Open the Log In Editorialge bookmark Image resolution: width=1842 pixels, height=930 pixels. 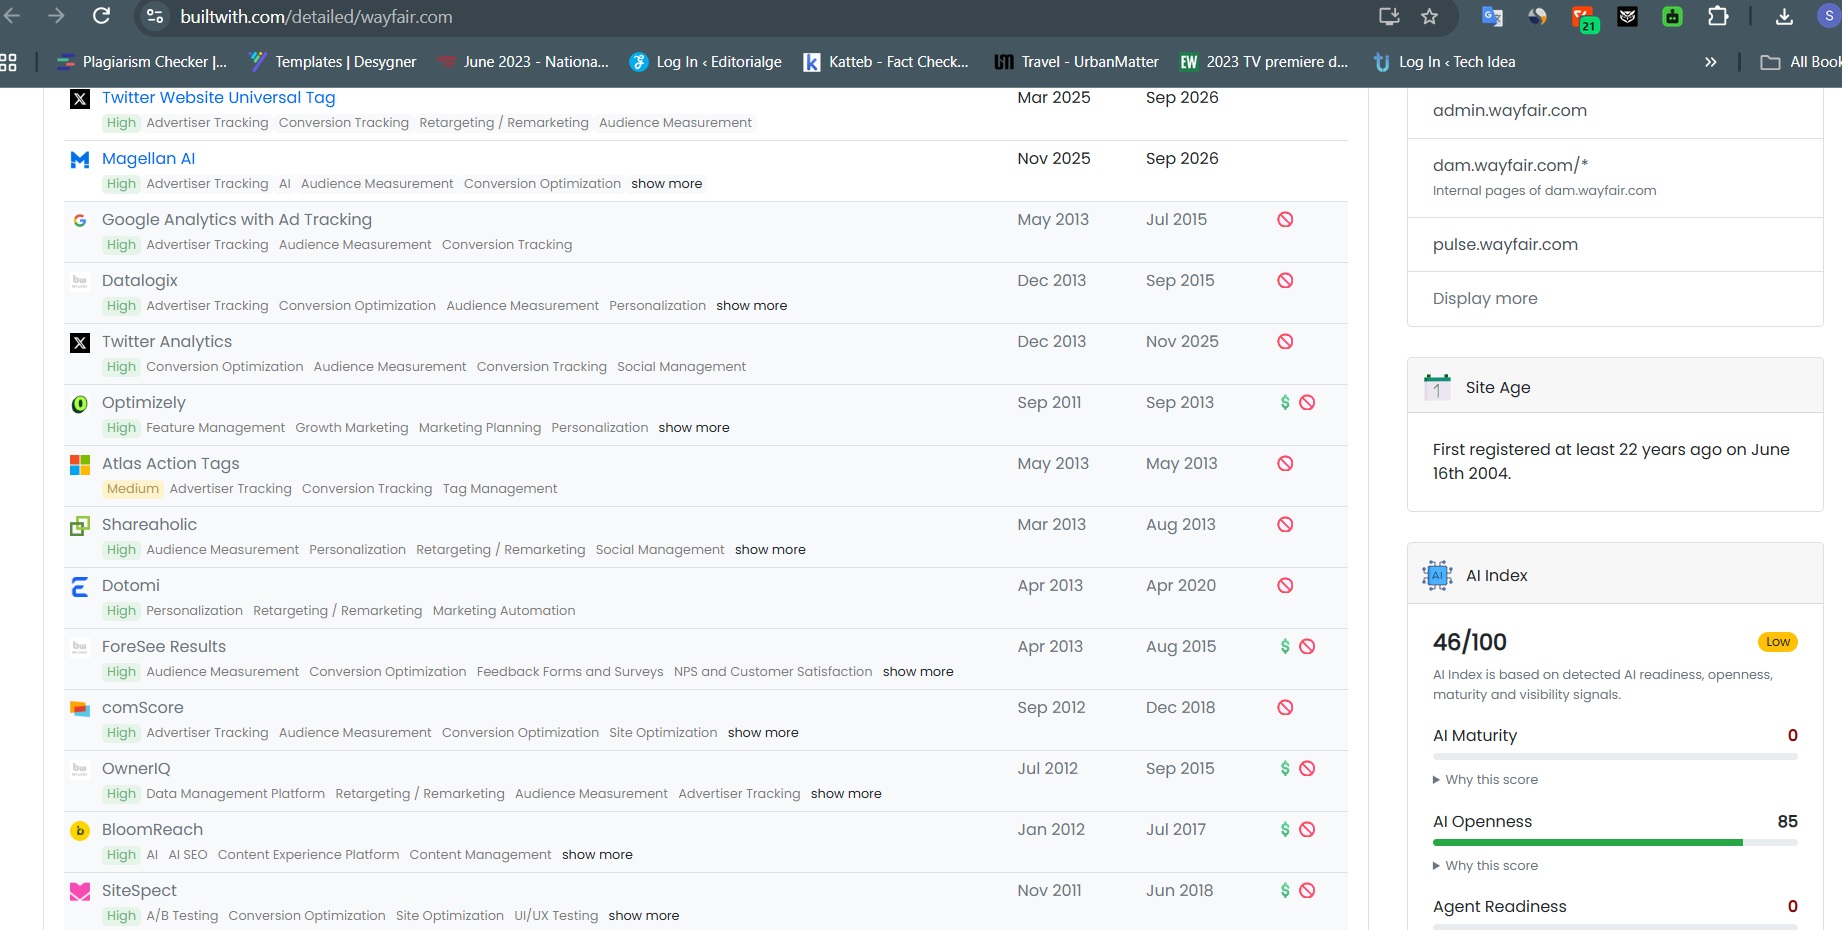click(705, 62)
